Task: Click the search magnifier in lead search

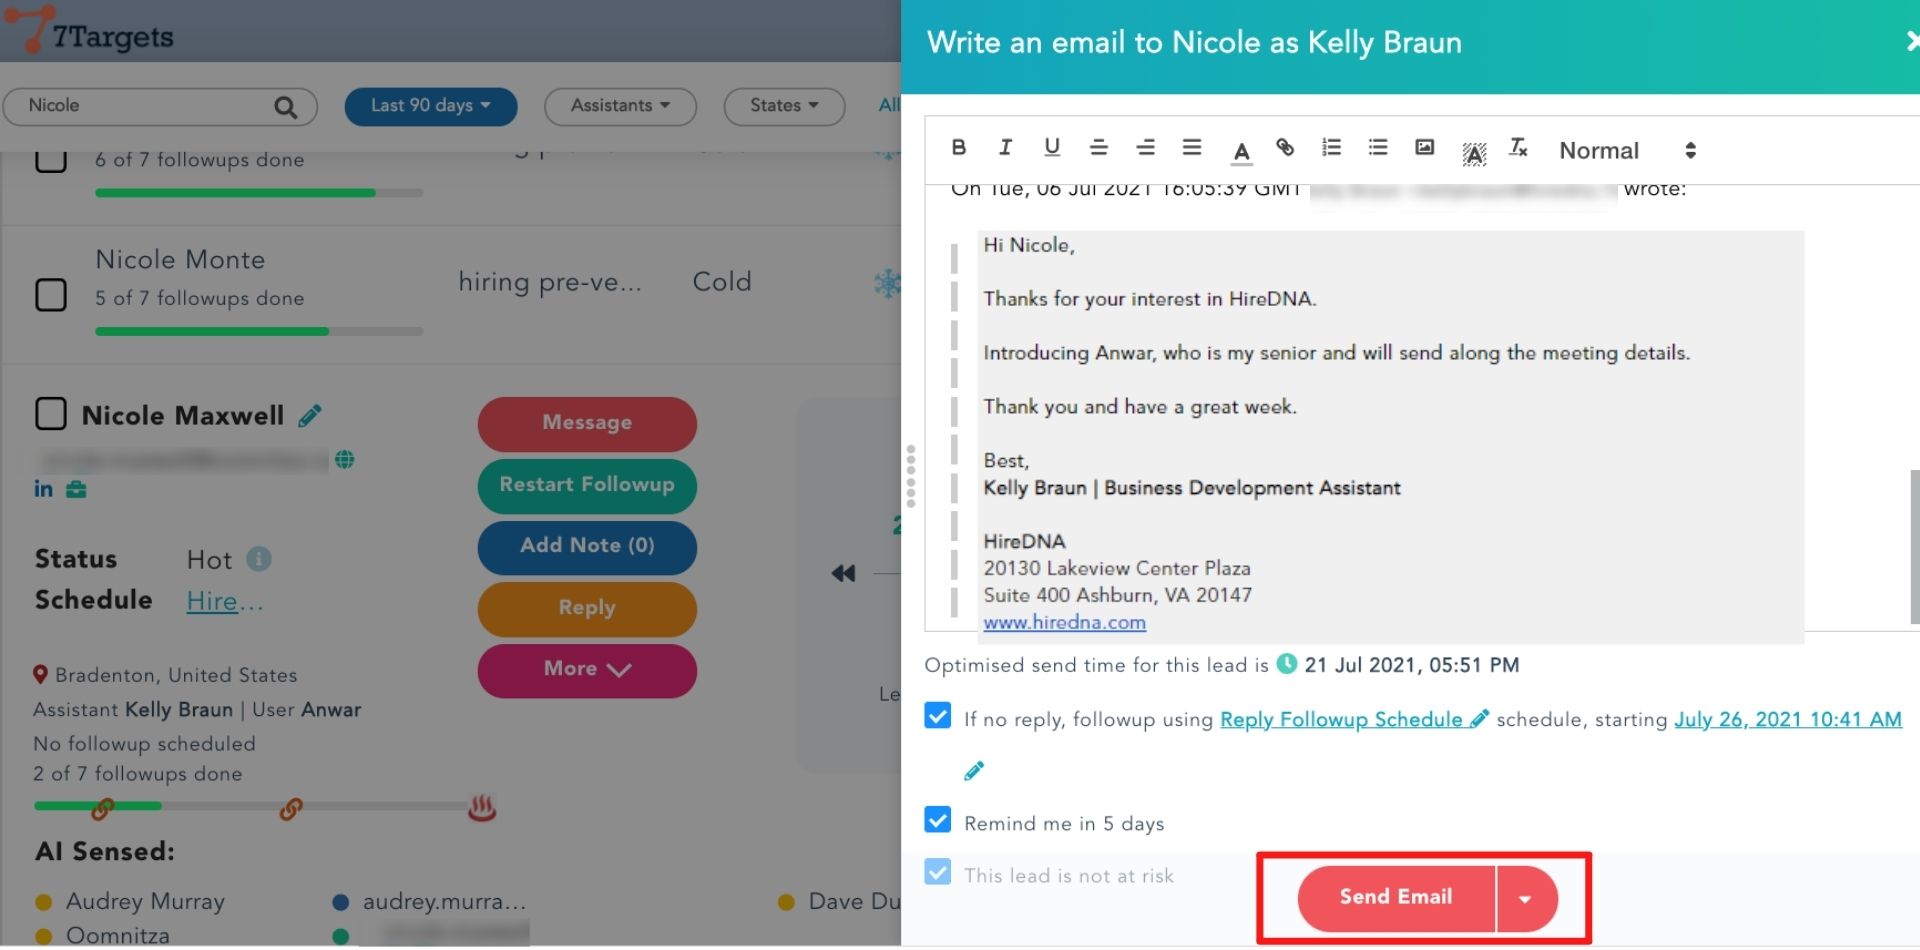Action: pos(285,107)
